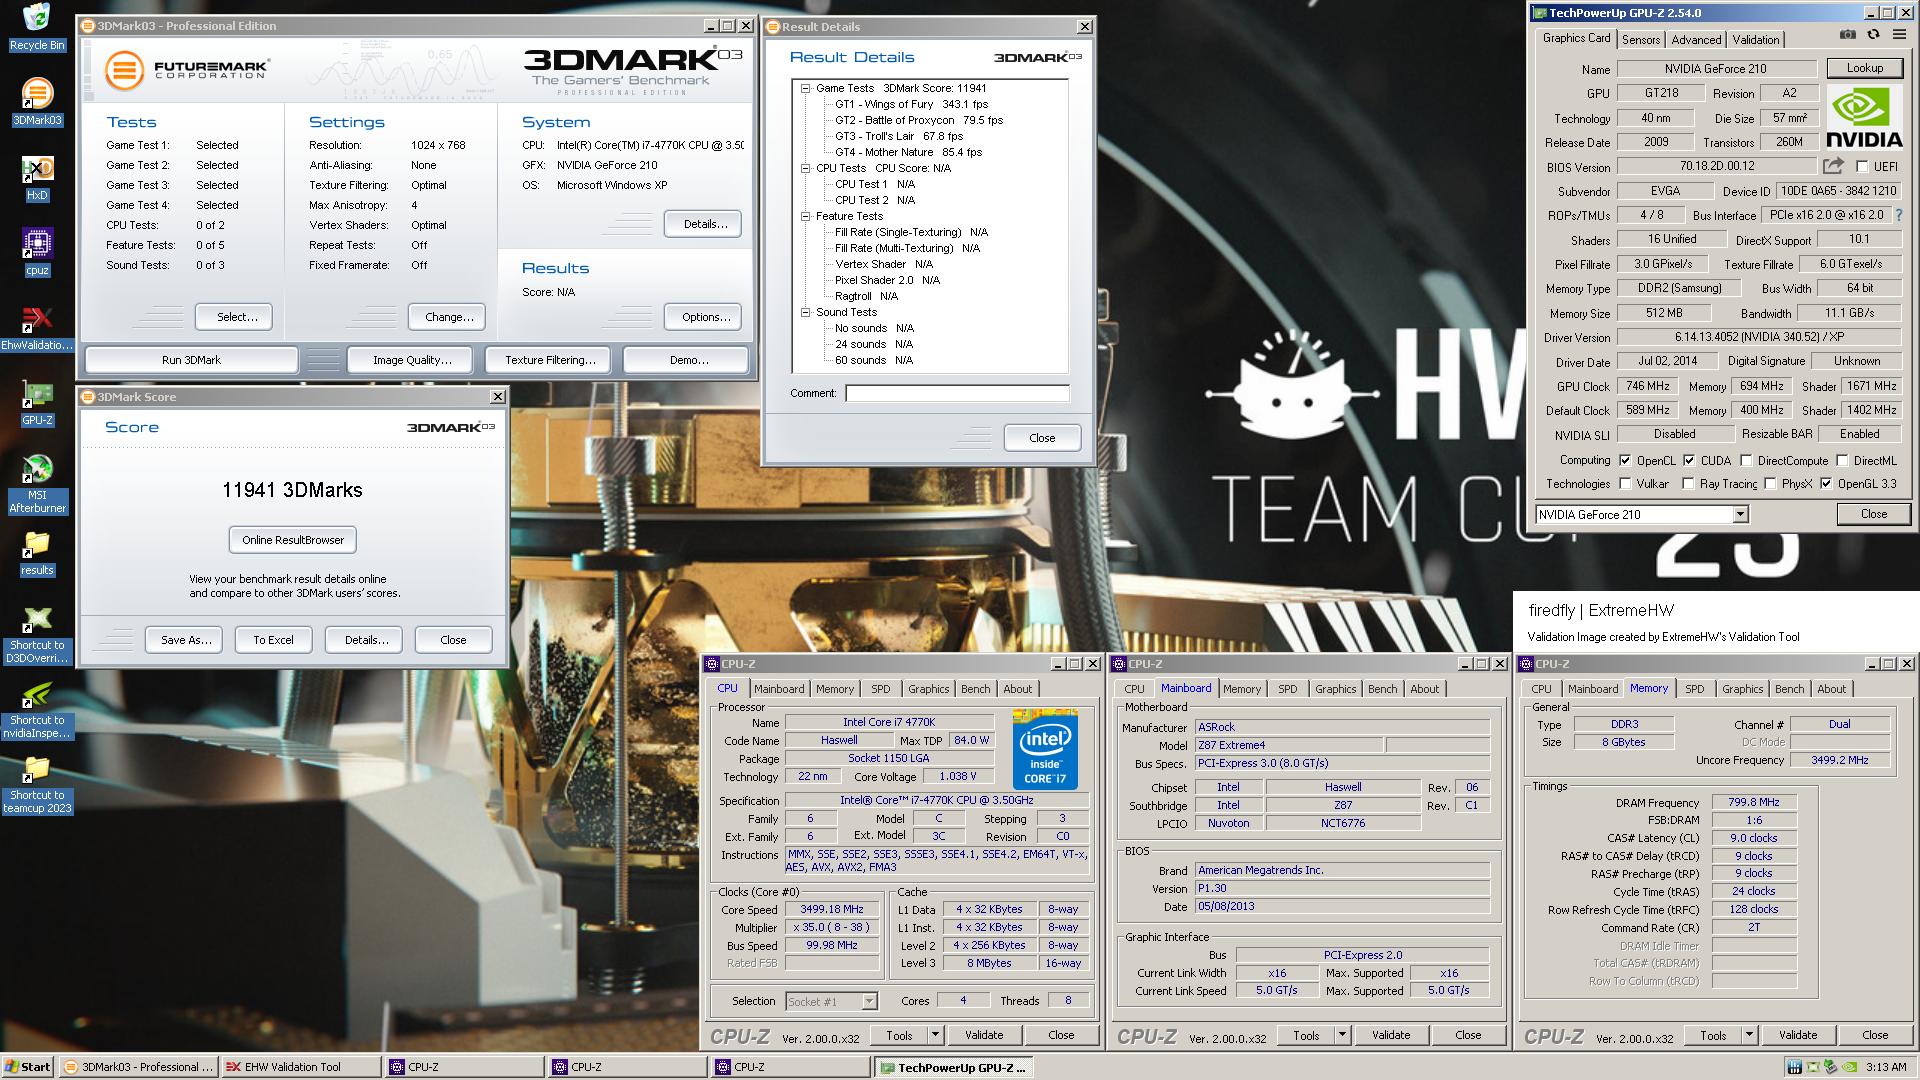Click the Save As button
The width and height of the screenshot is (1920, 1080).
[x=186, y=640]
